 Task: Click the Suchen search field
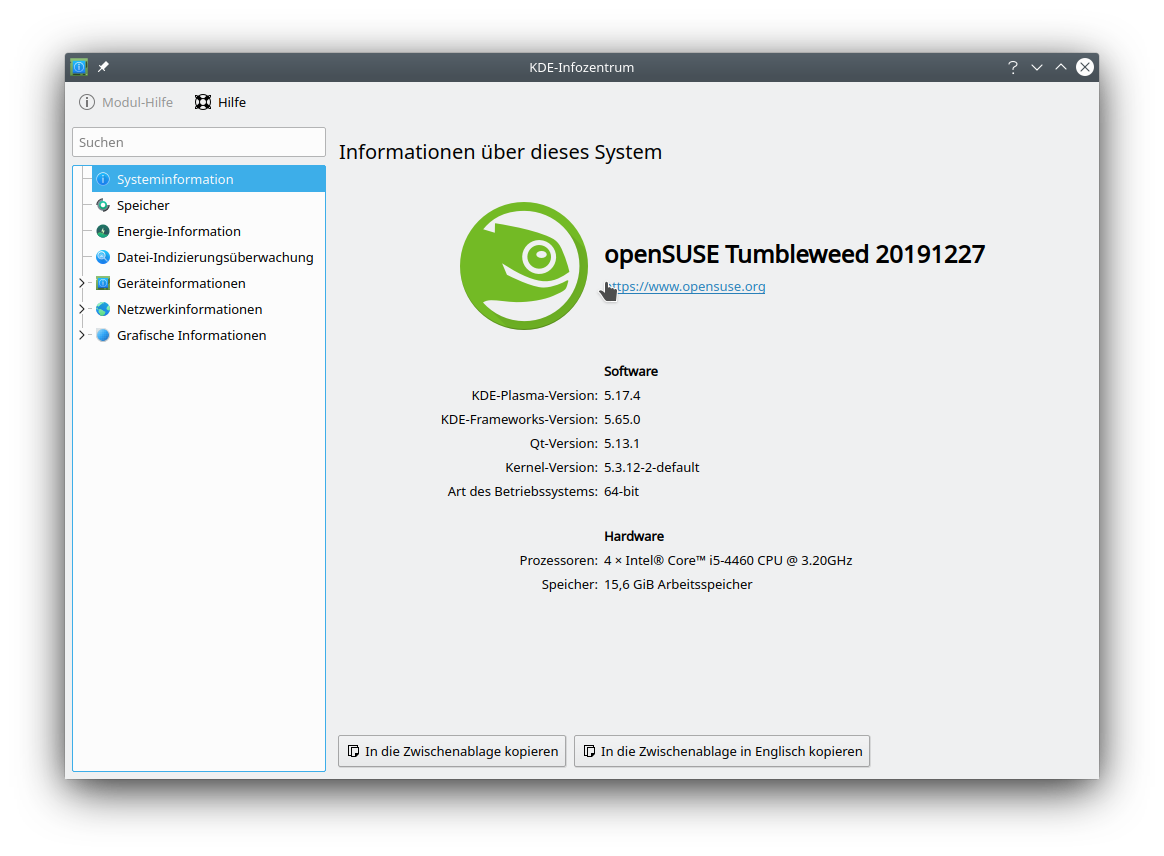(x=199, y=142)
